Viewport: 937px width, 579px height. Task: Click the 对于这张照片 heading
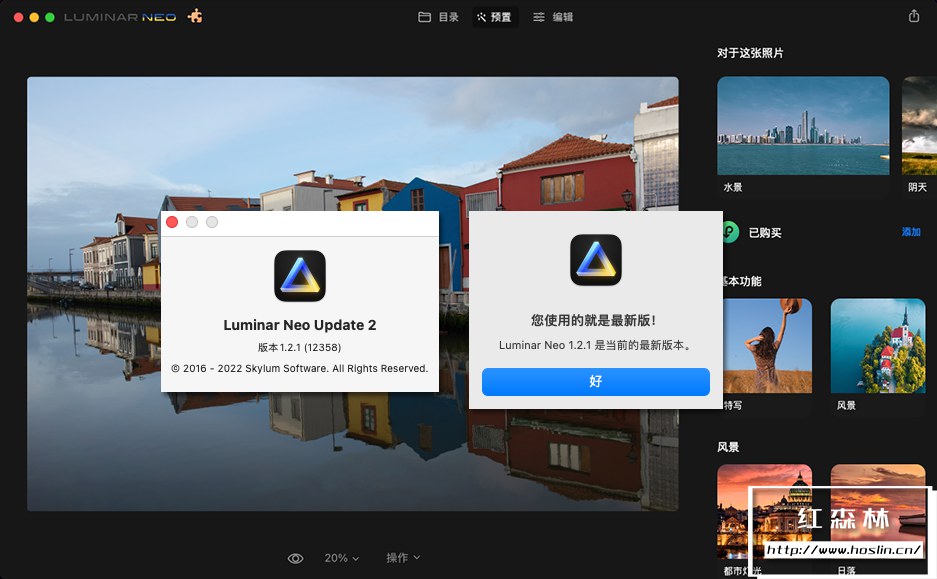coord(750,53)
